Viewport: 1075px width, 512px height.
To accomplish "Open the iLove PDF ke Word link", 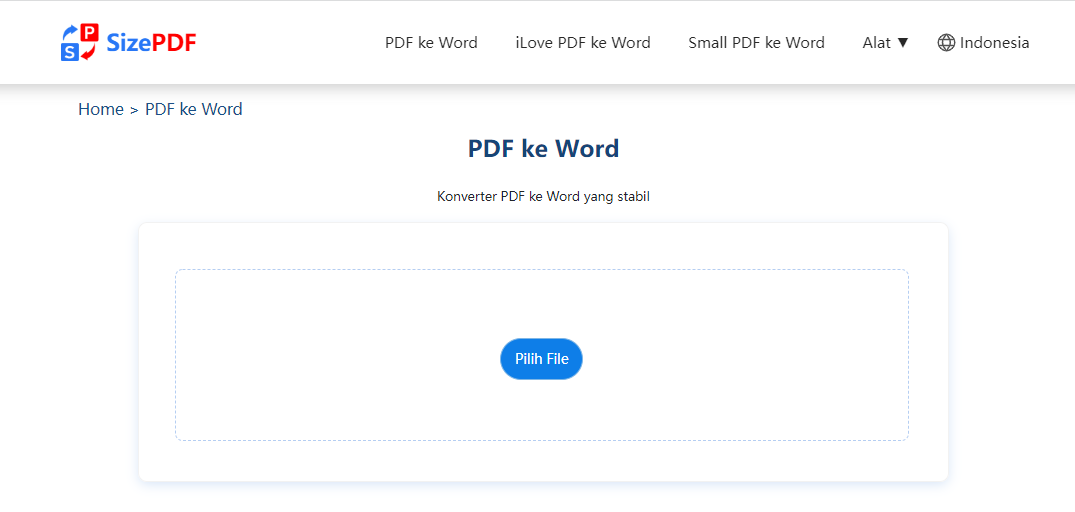I will pyautogui.click(x=583, y=42).
